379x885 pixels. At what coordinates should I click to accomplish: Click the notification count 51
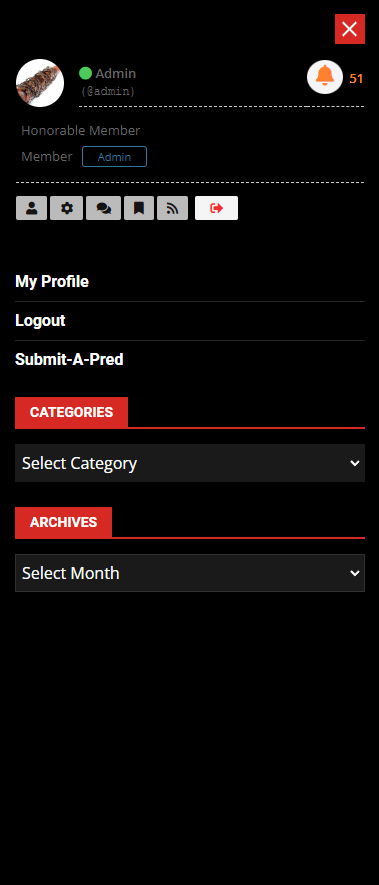[356, 79]
